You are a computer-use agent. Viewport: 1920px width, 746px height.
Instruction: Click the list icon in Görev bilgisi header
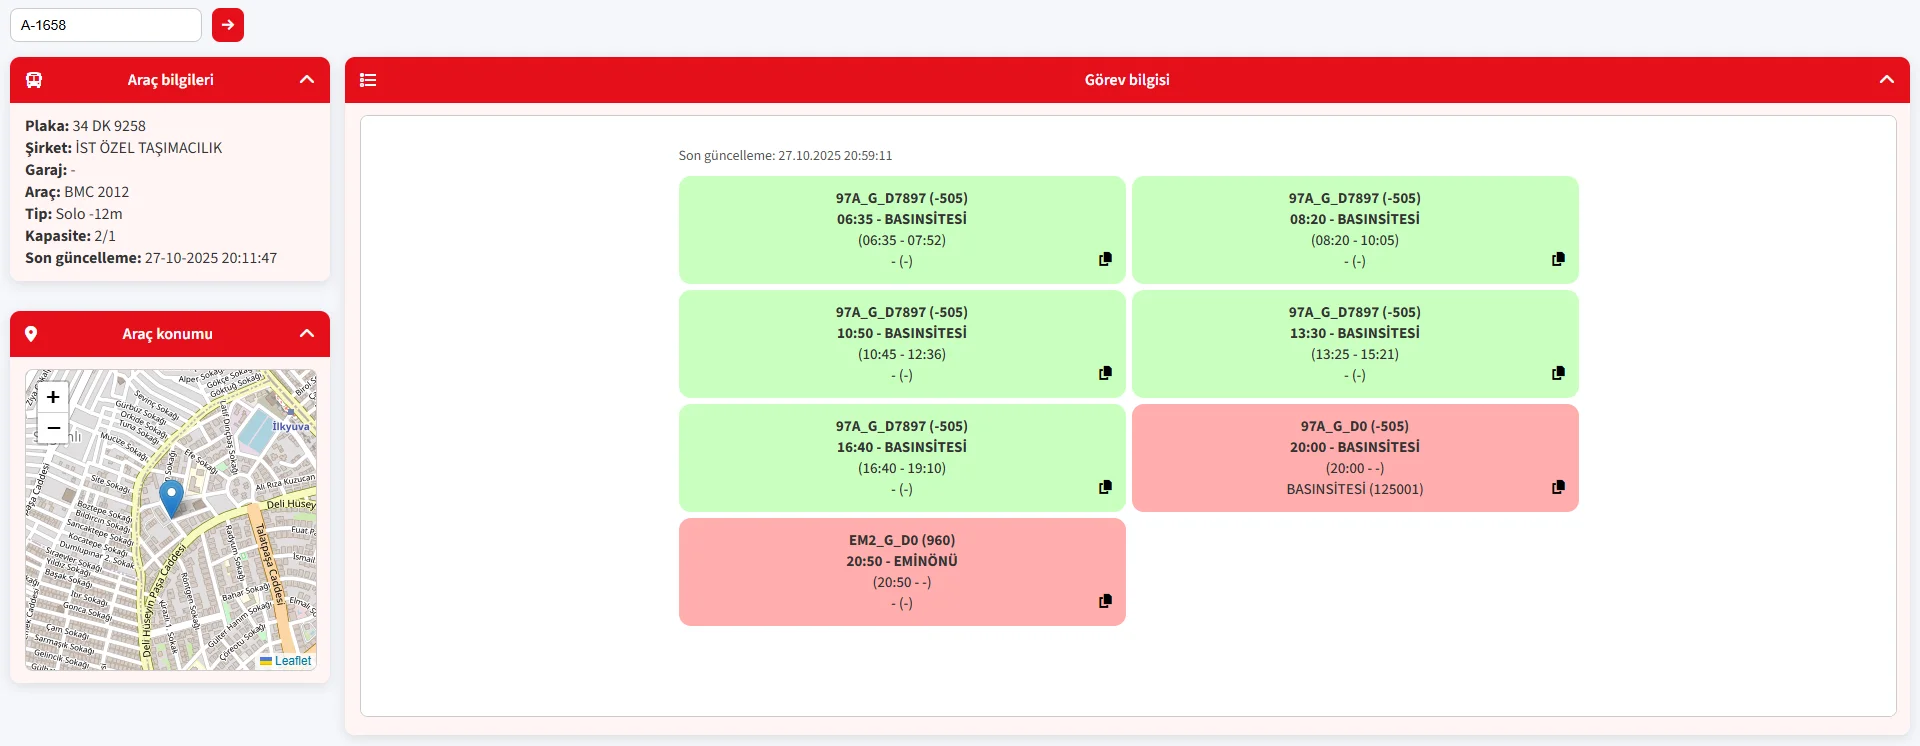tap(368, 80)
